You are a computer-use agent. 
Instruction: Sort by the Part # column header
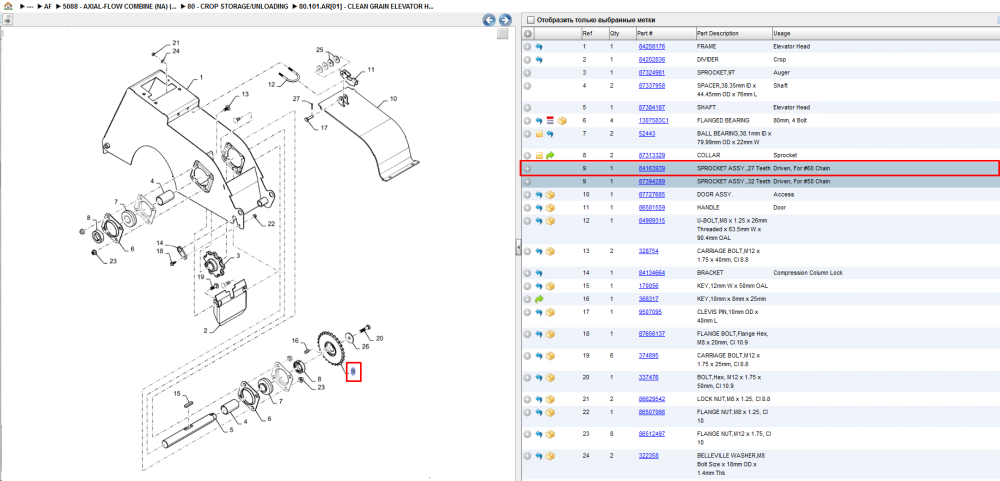[665, 33]
